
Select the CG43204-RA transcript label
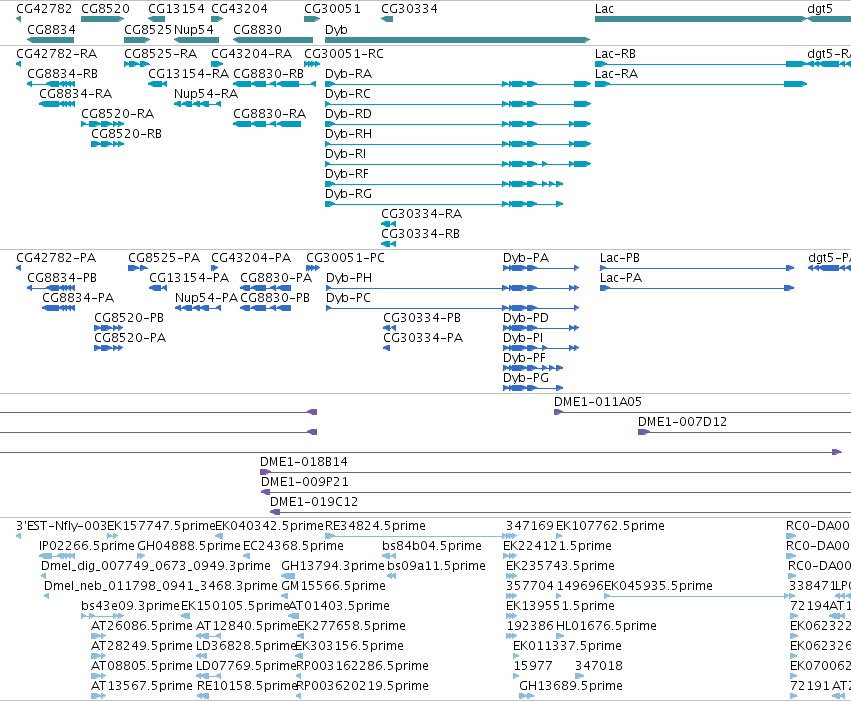[251, 54]
